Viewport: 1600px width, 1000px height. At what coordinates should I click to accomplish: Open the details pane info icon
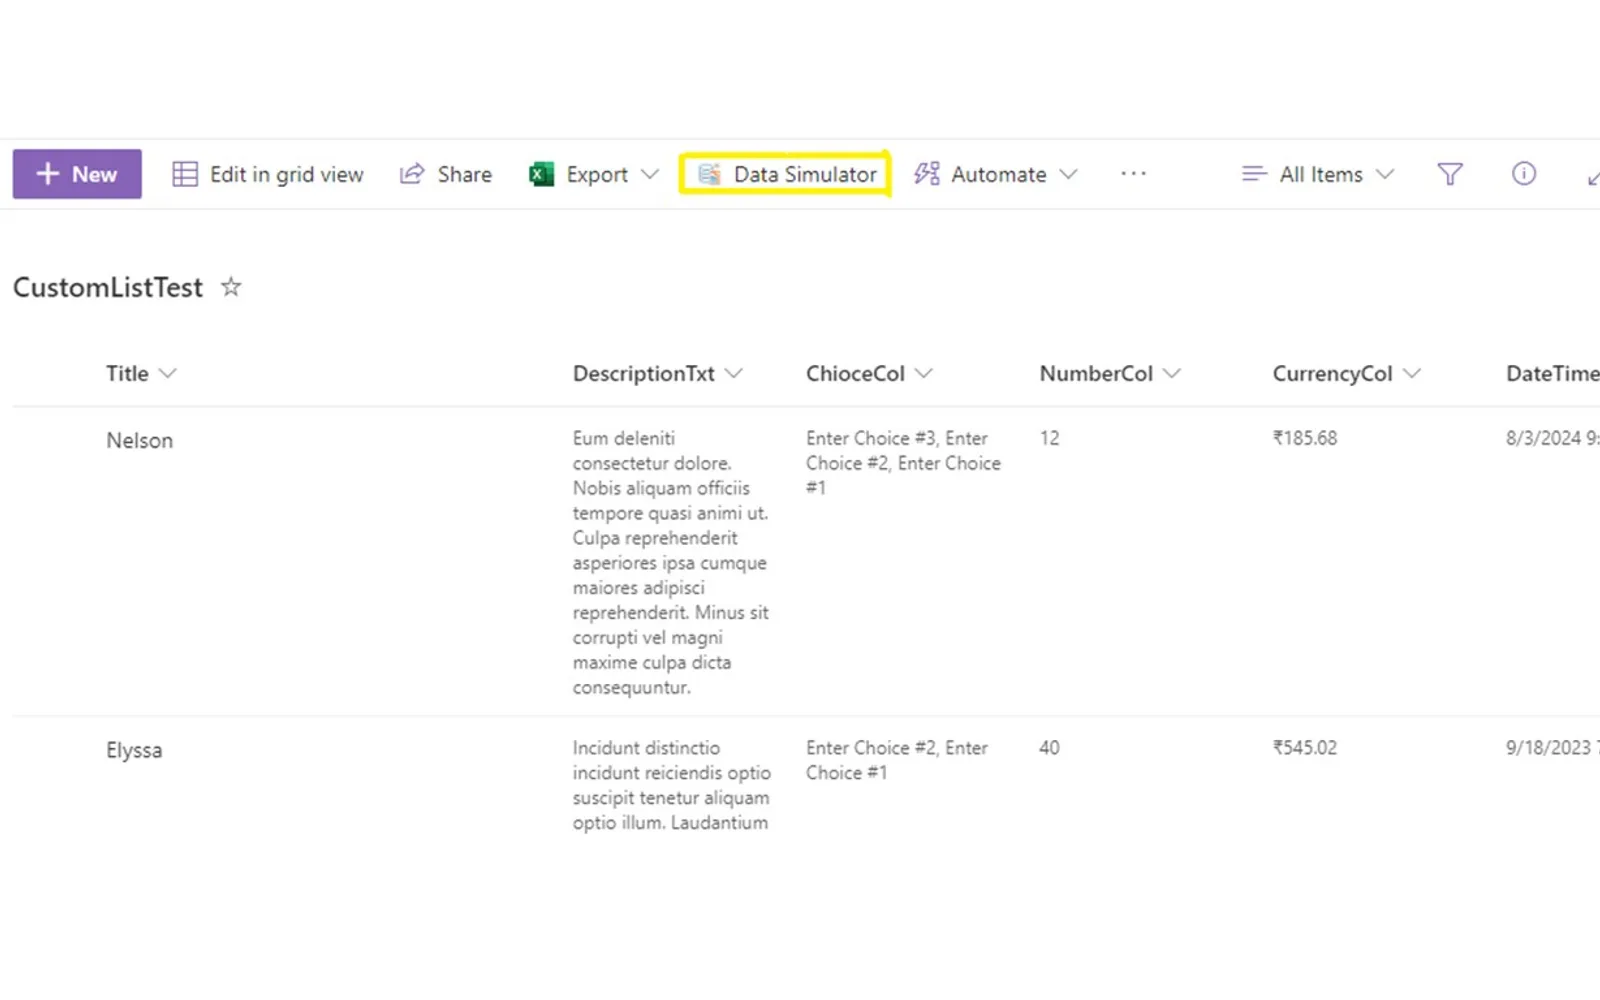1523,174
